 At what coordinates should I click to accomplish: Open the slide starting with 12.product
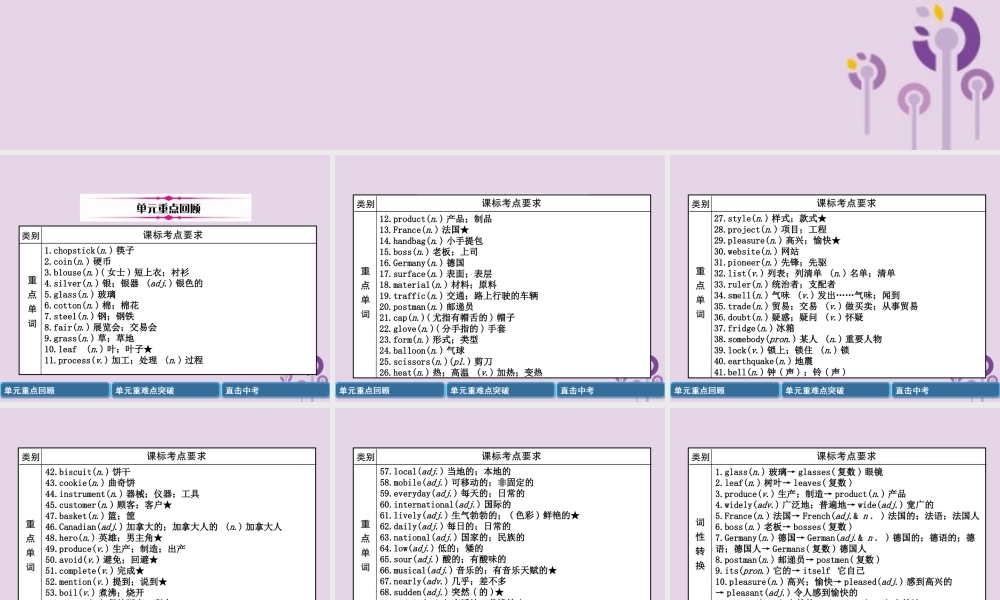point(500,278)
